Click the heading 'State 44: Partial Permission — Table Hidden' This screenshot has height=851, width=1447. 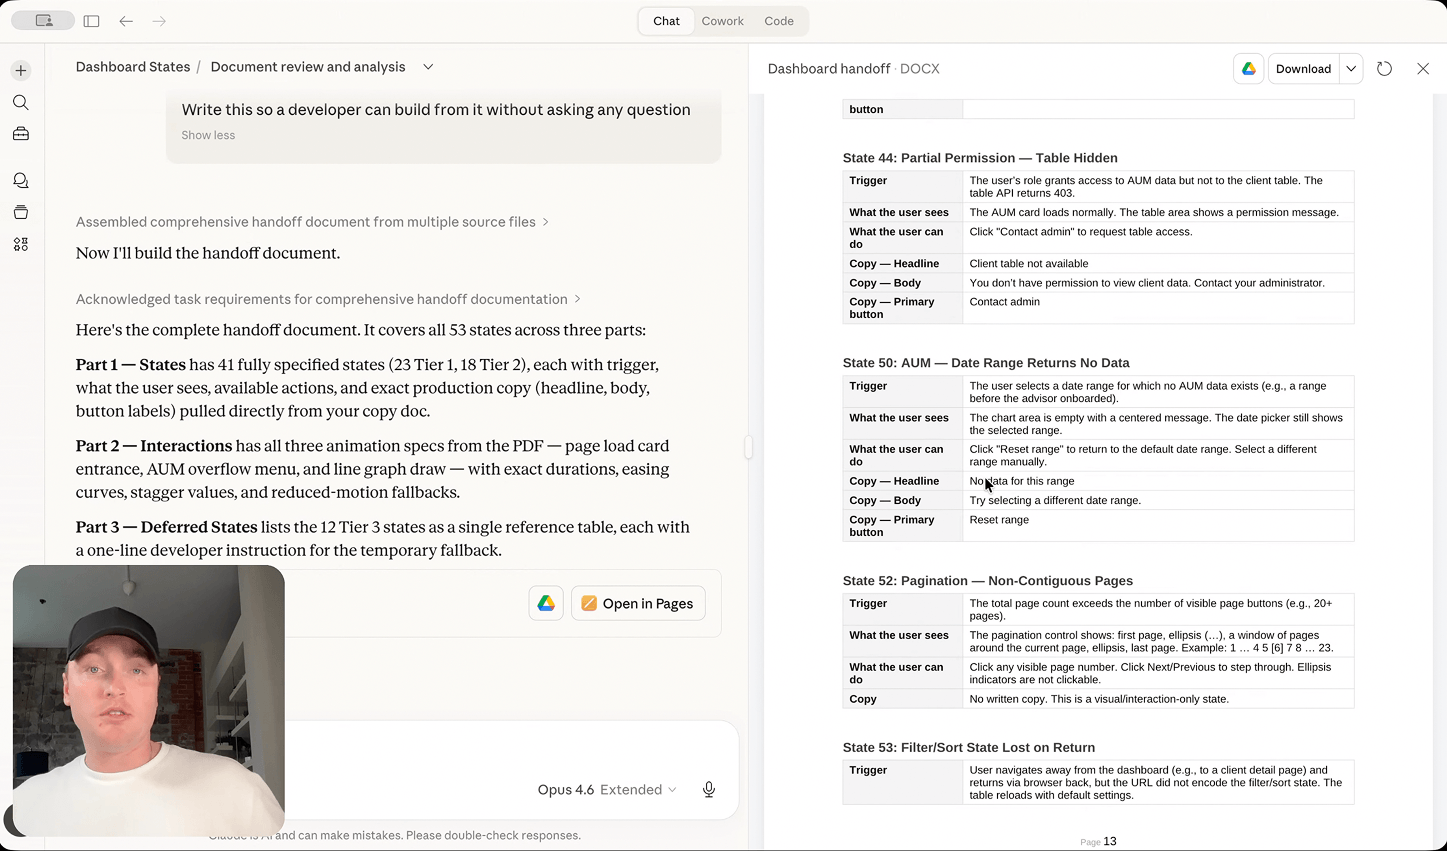tap(980, 158)
